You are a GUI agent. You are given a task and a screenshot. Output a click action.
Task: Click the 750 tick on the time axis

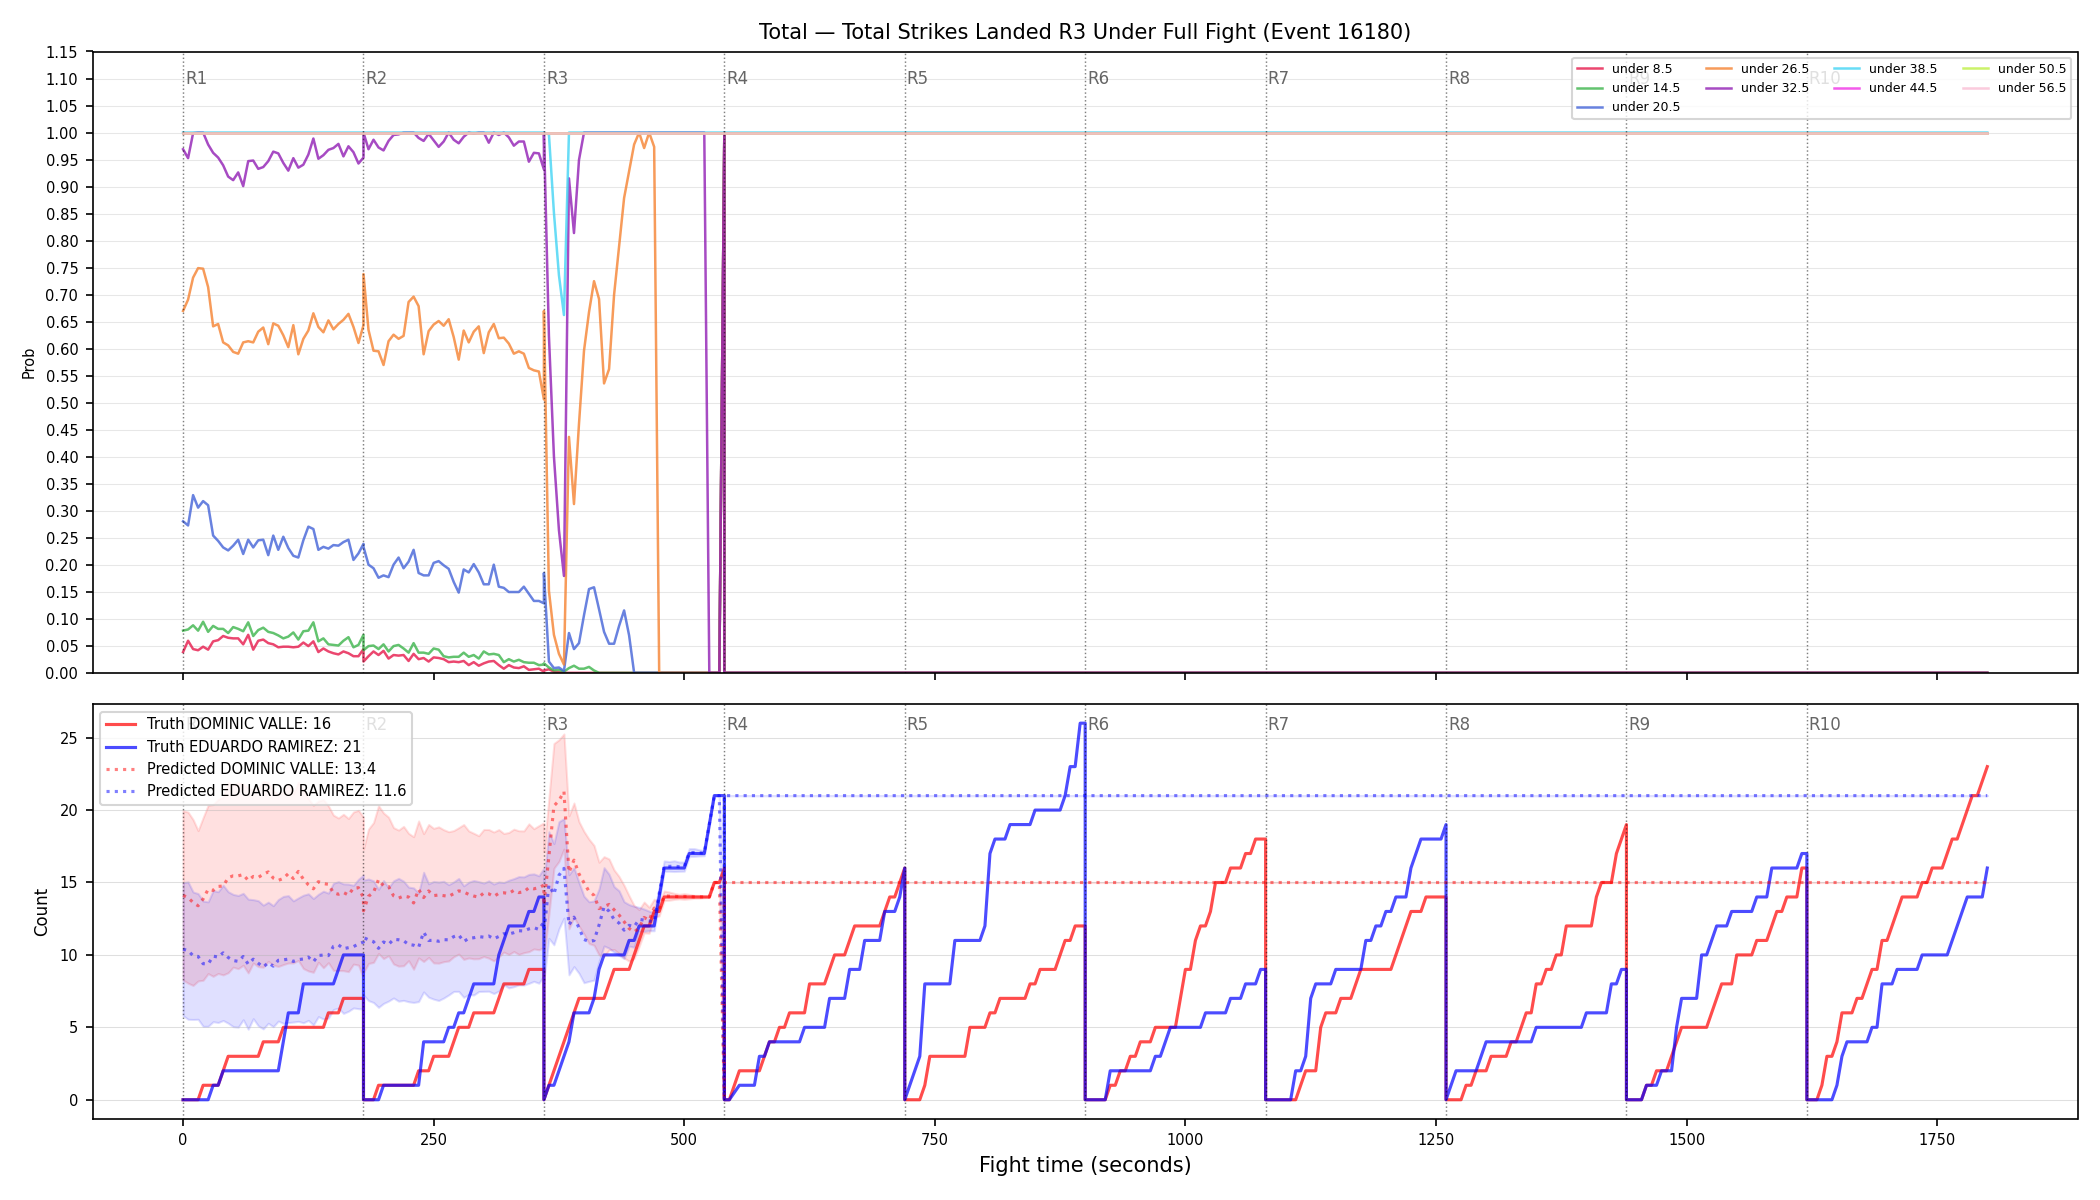pos(934,1139)
